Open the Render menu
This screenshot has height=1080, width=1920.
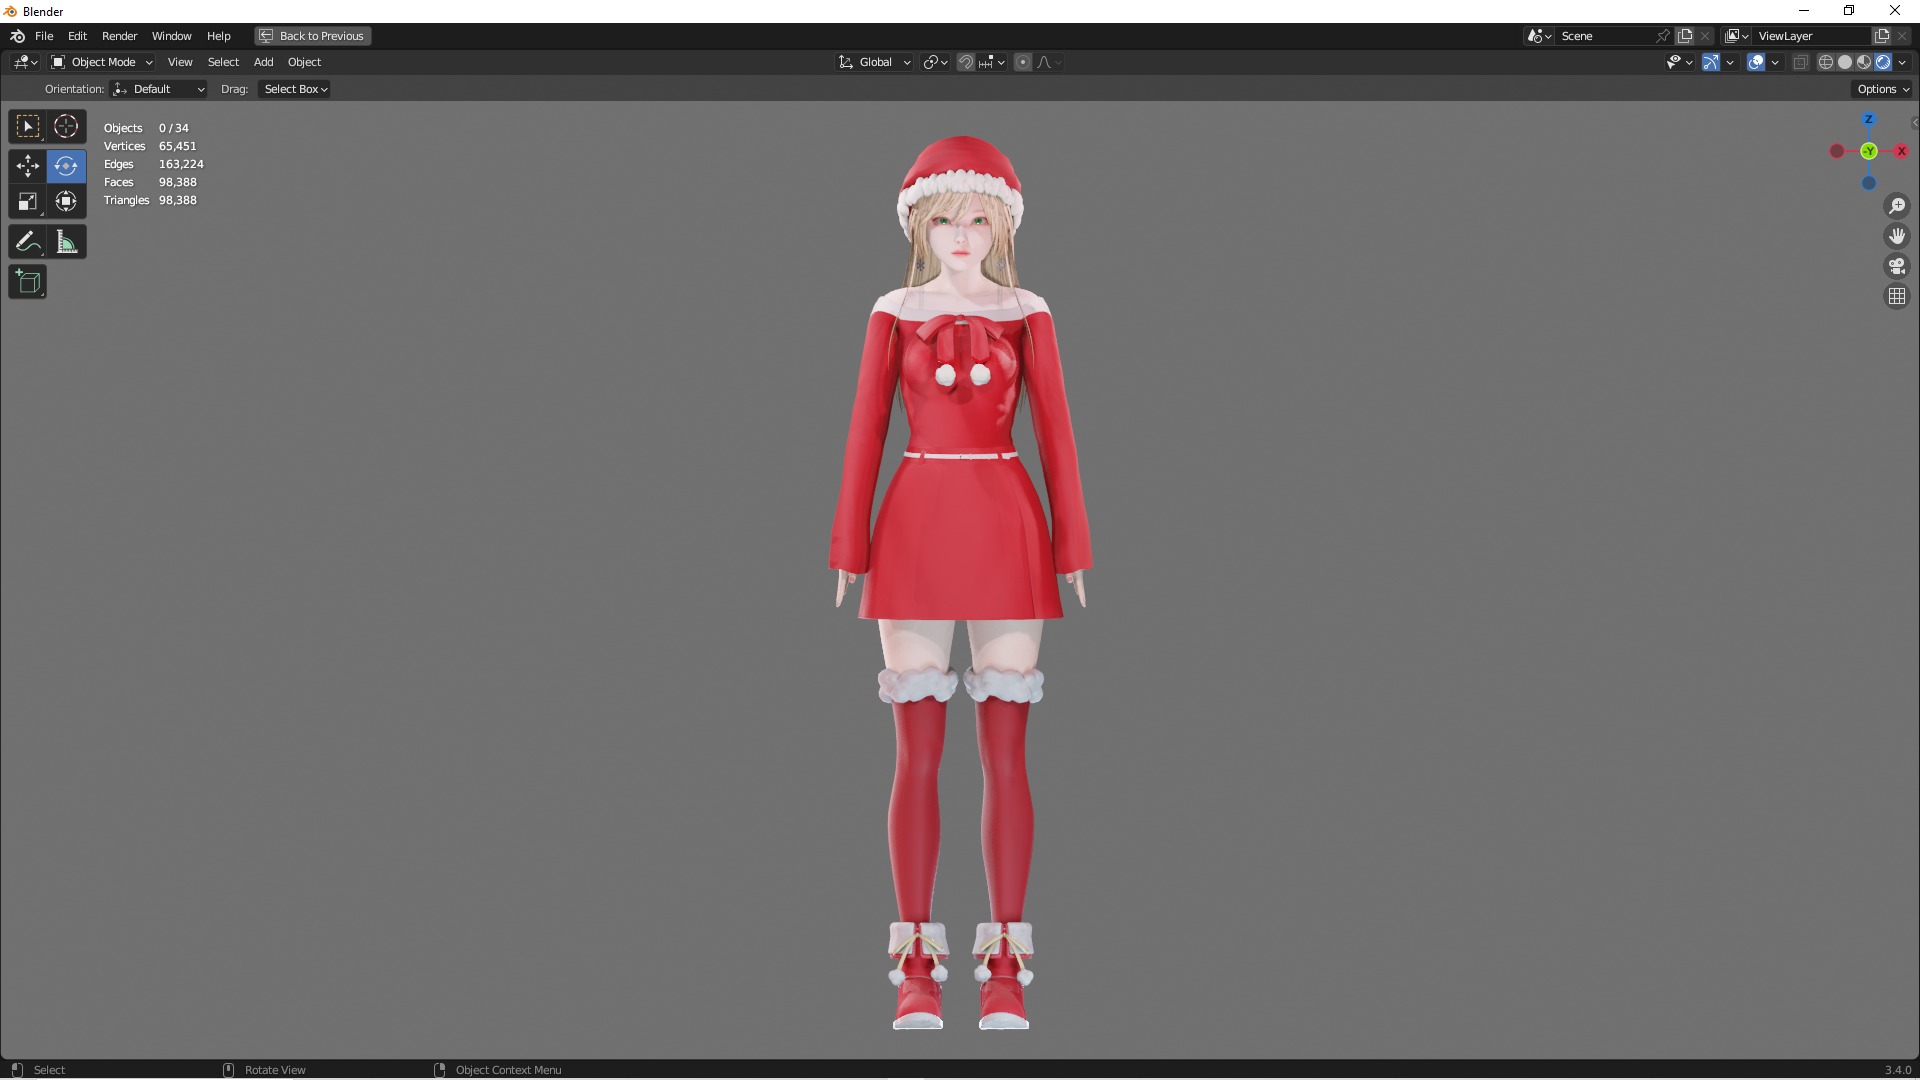pyautogui.click(x=119, y=36)
